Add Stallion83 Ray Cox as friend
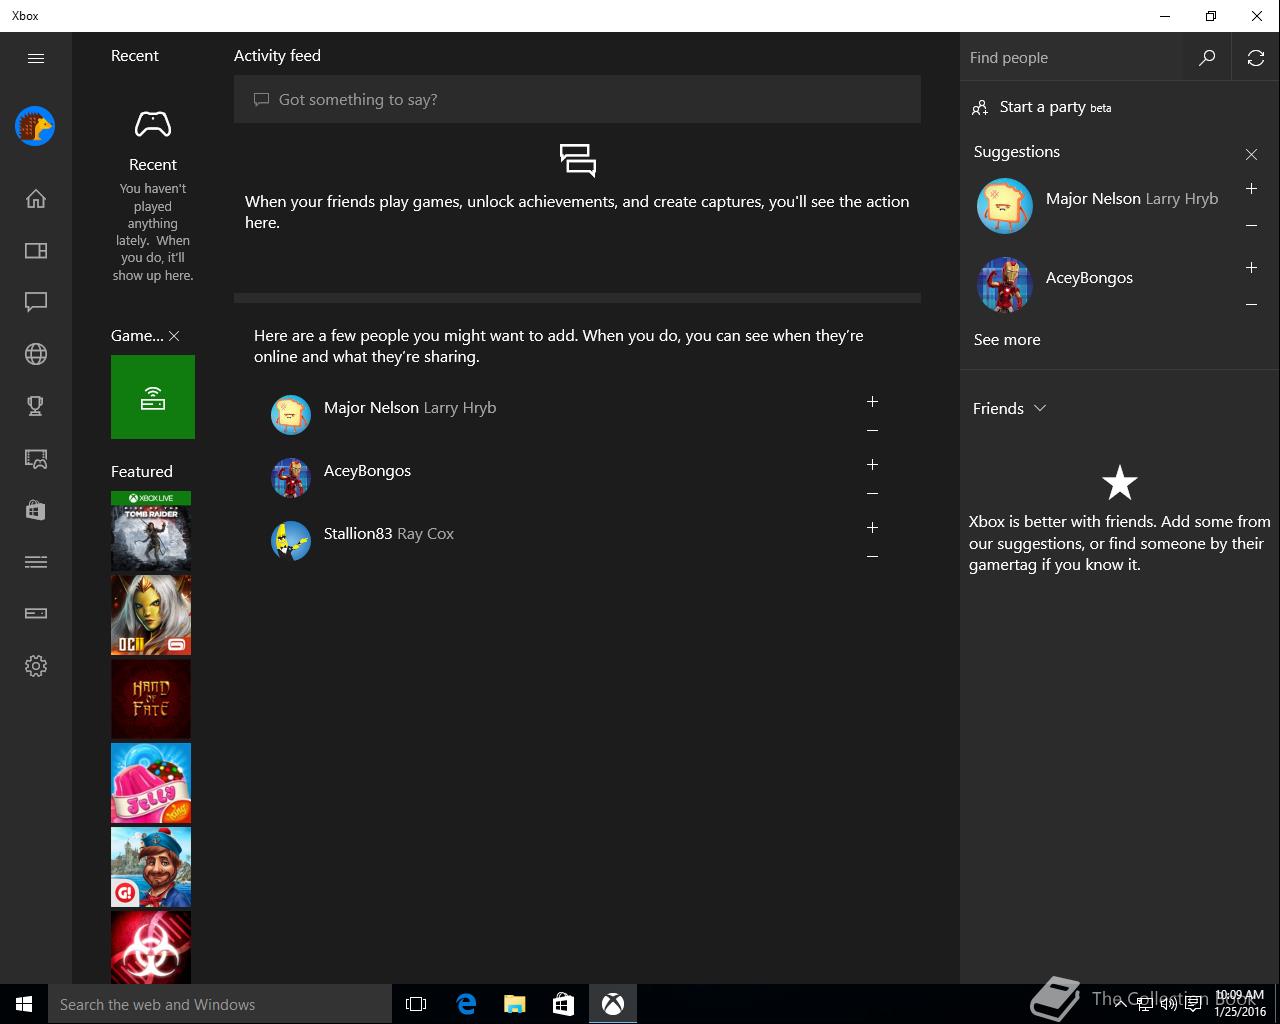The height and width of the screenshot is (1024, 1280). 872,527
